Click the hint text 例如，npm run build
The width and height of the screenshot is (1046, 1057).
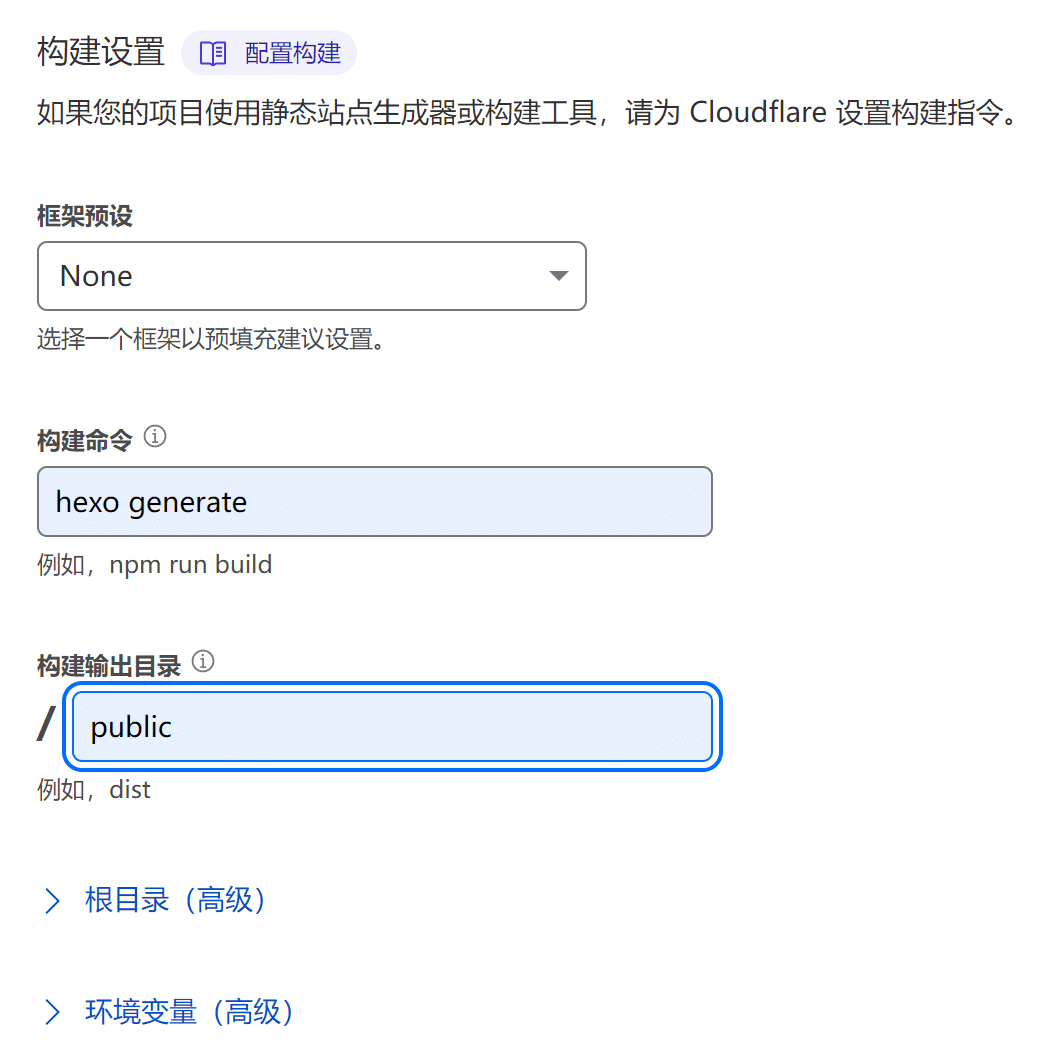point(154,565)
